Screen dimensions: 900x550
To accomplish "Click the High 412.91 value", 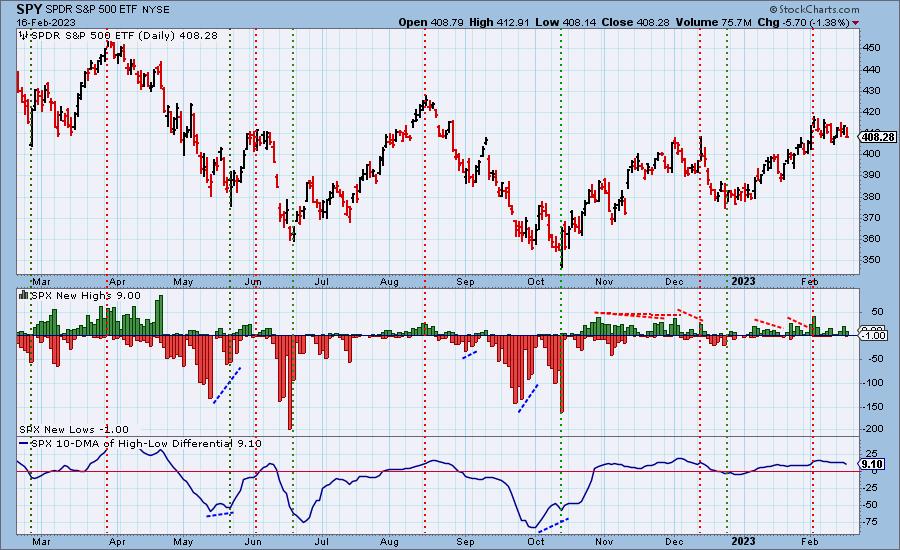I will 499,22.
